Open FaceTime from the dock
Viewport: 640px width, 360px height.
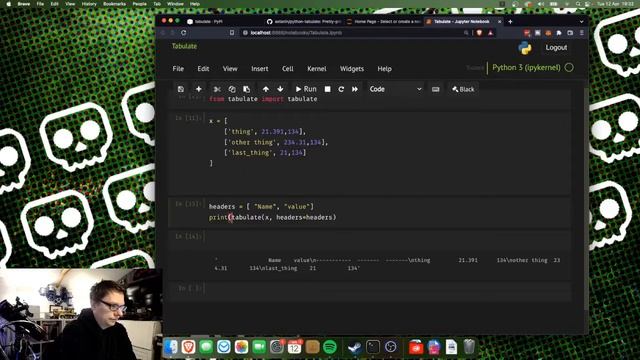pyautogui.click(x=259, y=347)
